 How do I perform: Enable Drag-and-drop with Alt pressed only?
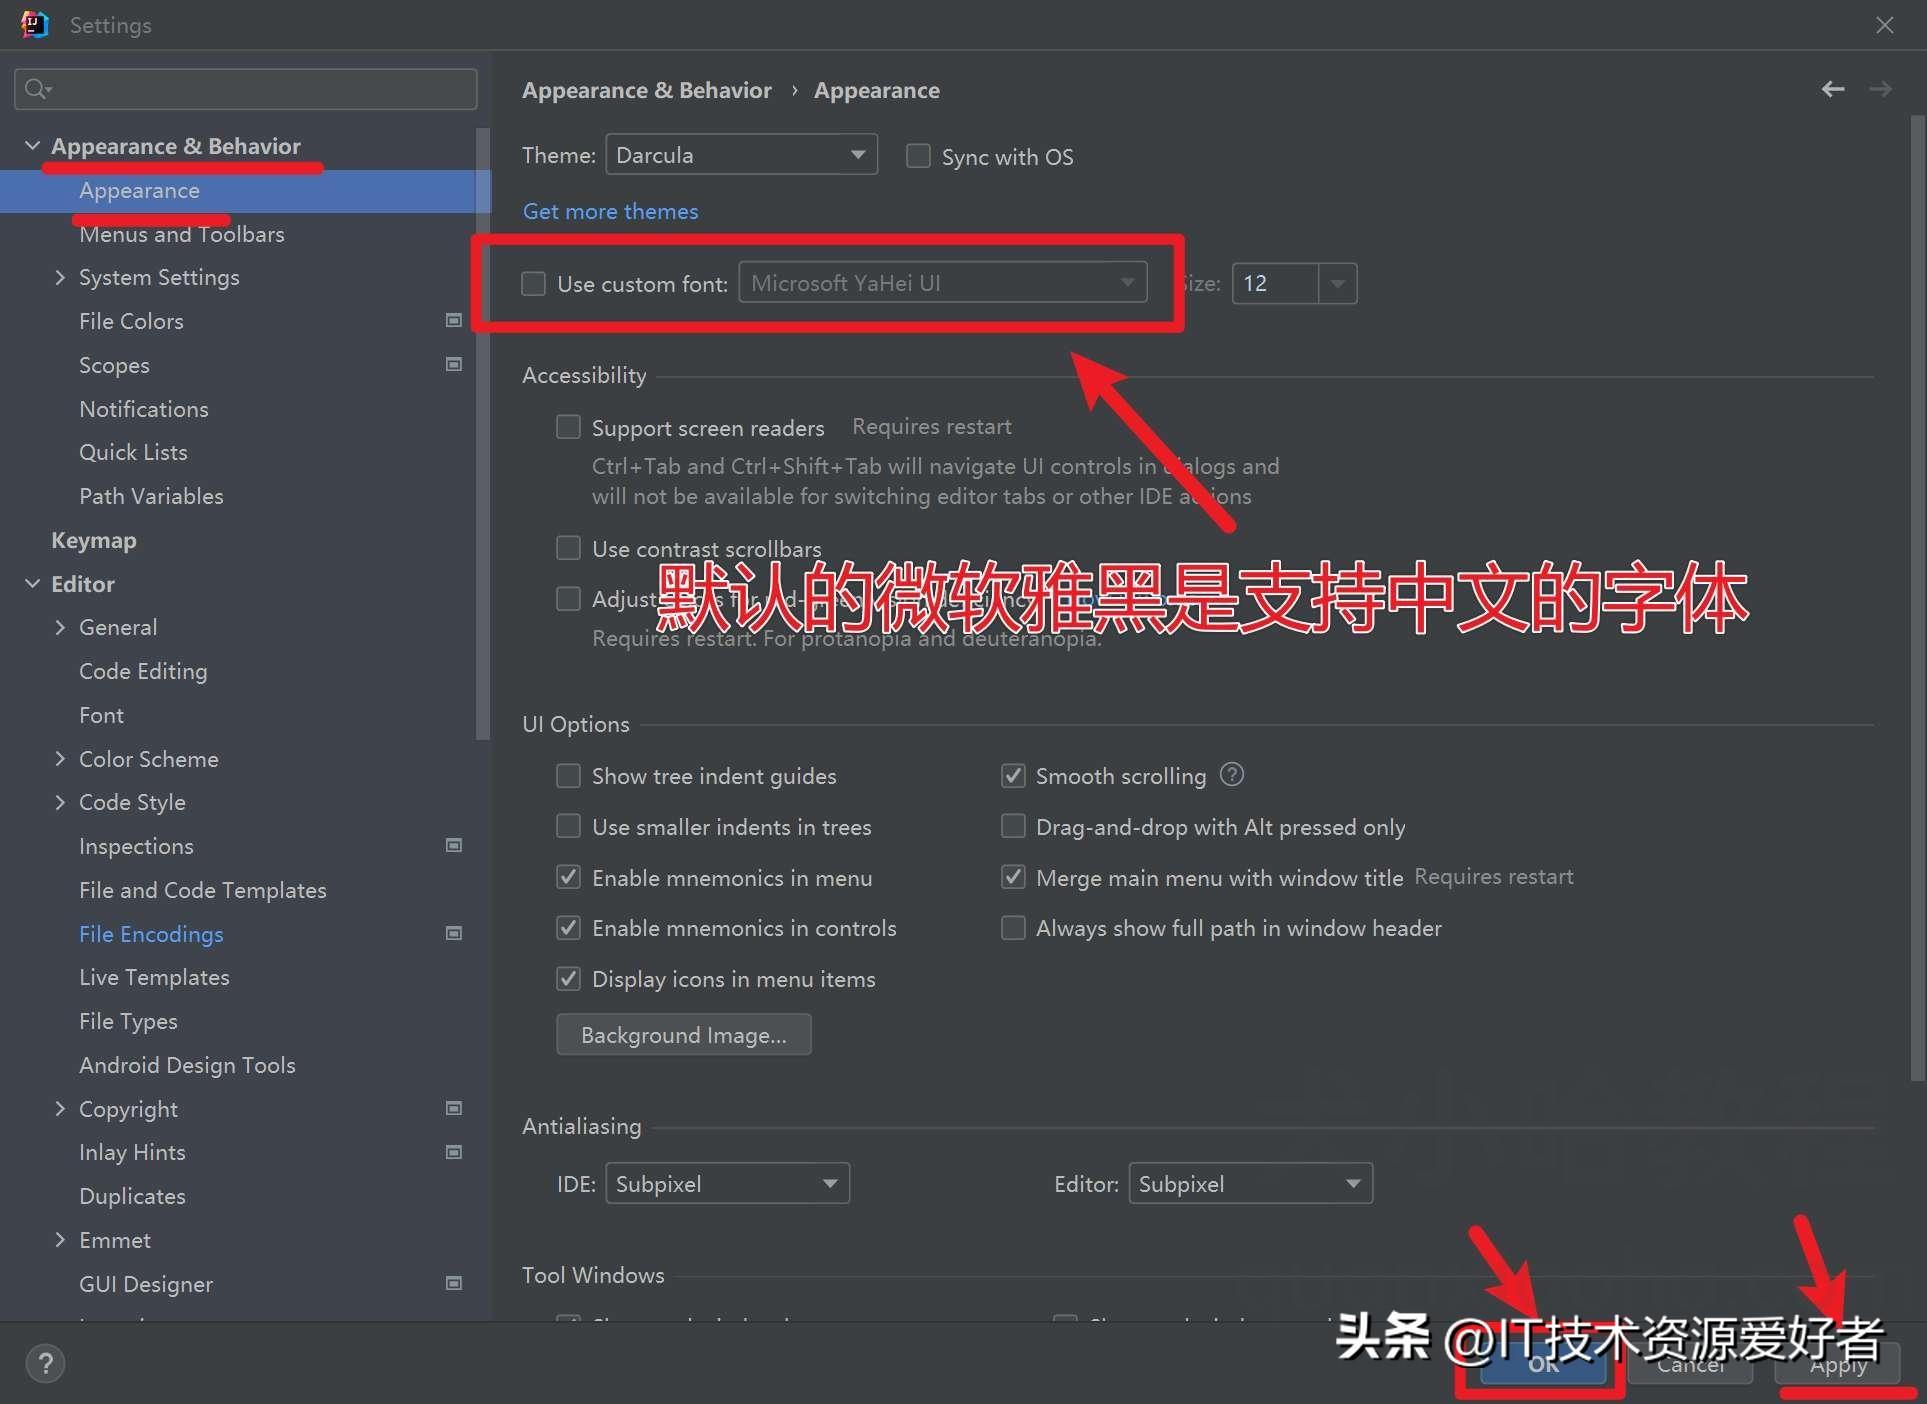[x=1013, y=826]
